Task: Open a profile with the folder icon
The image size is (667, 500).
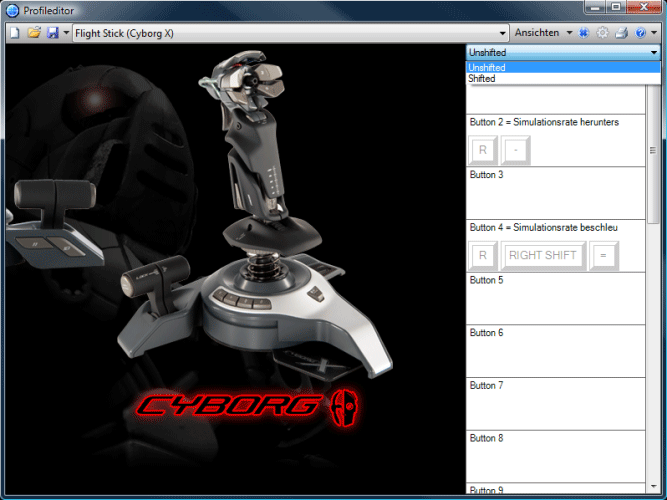Action: pos(33,33)
